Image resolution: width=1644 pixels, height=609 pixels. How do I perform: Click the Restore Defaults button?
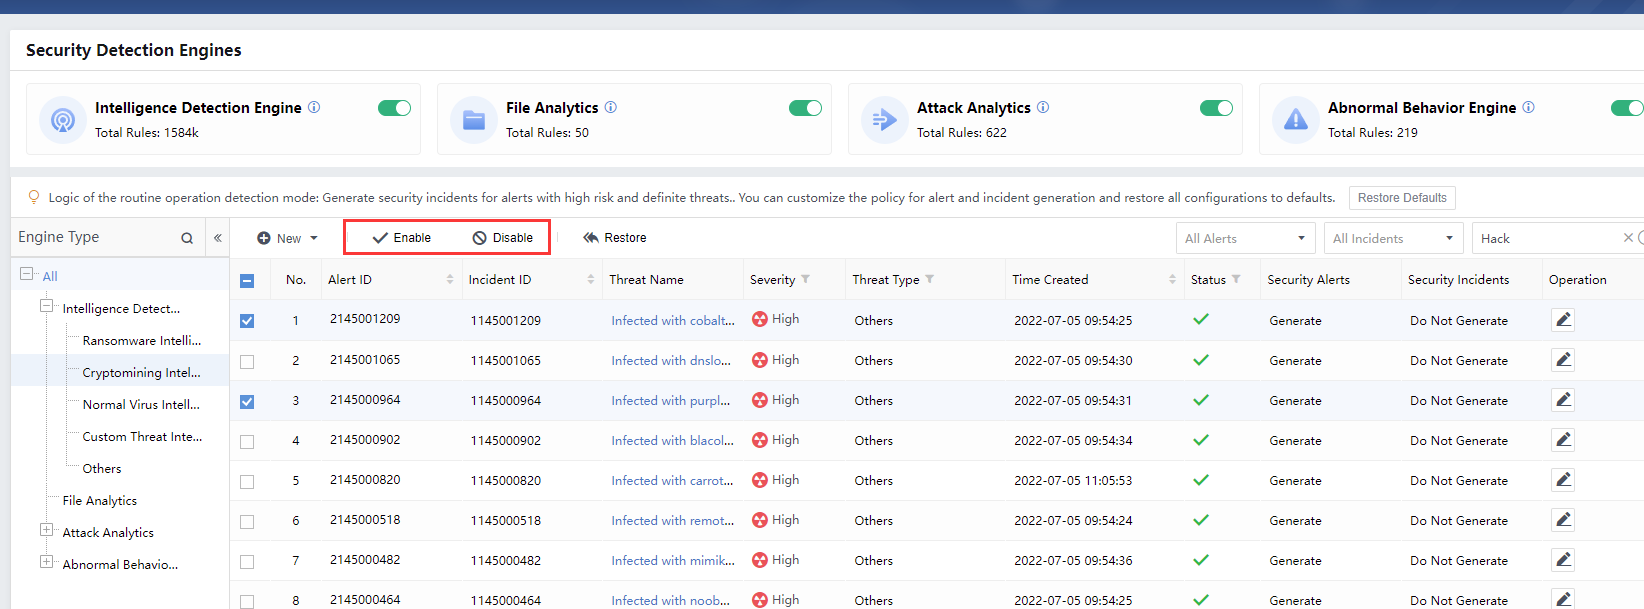point(1402,198)
